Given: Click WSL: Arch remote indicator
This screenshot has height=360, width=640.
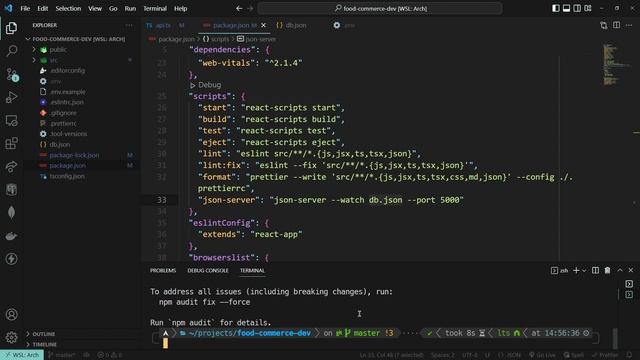Looking at the screenshot, I should tap(22, 355).
